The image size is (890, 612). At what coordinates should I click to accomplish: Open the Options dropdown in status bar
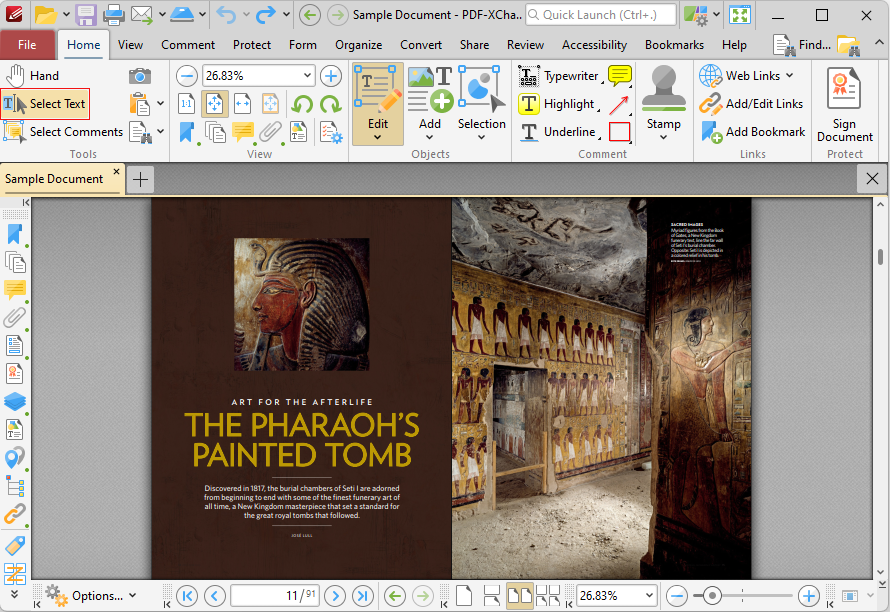tap(92, 596)
